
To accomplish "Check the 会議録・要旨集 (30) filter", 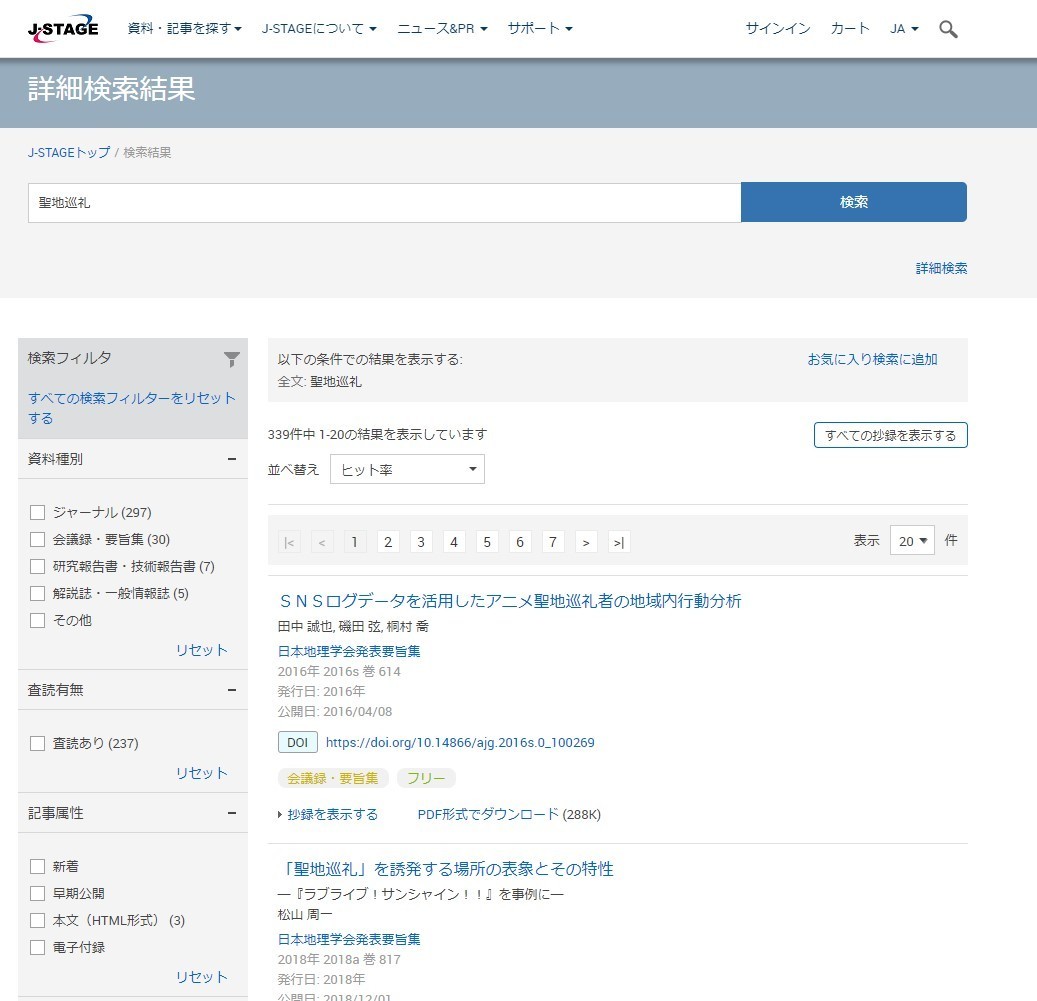I will [37, 540].
